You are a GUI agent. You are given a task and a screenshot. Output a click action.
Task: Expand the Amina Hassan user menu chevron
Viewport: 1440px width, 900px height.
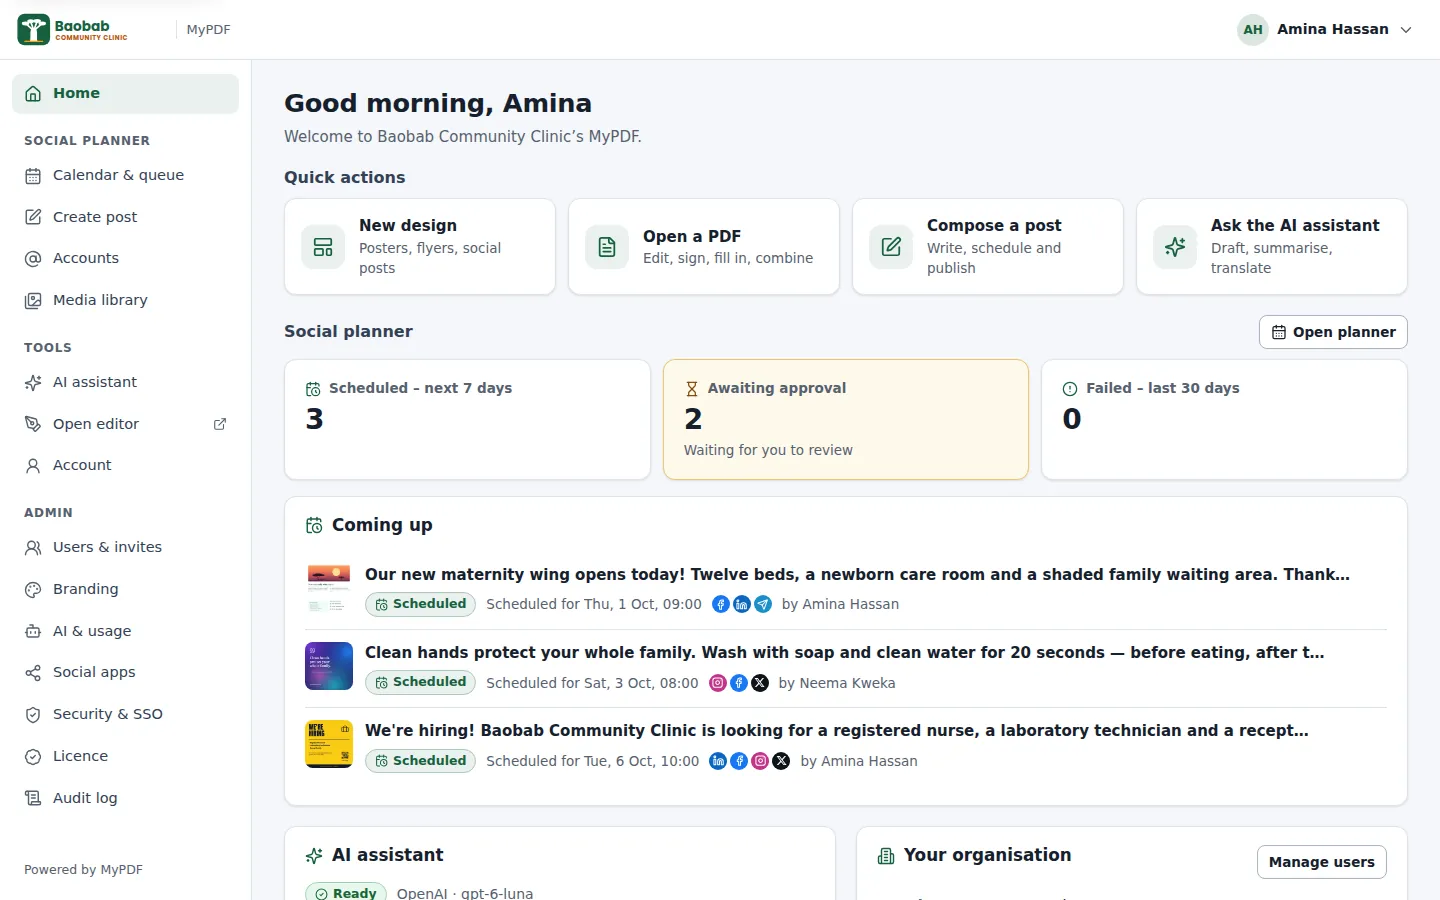1406,30
